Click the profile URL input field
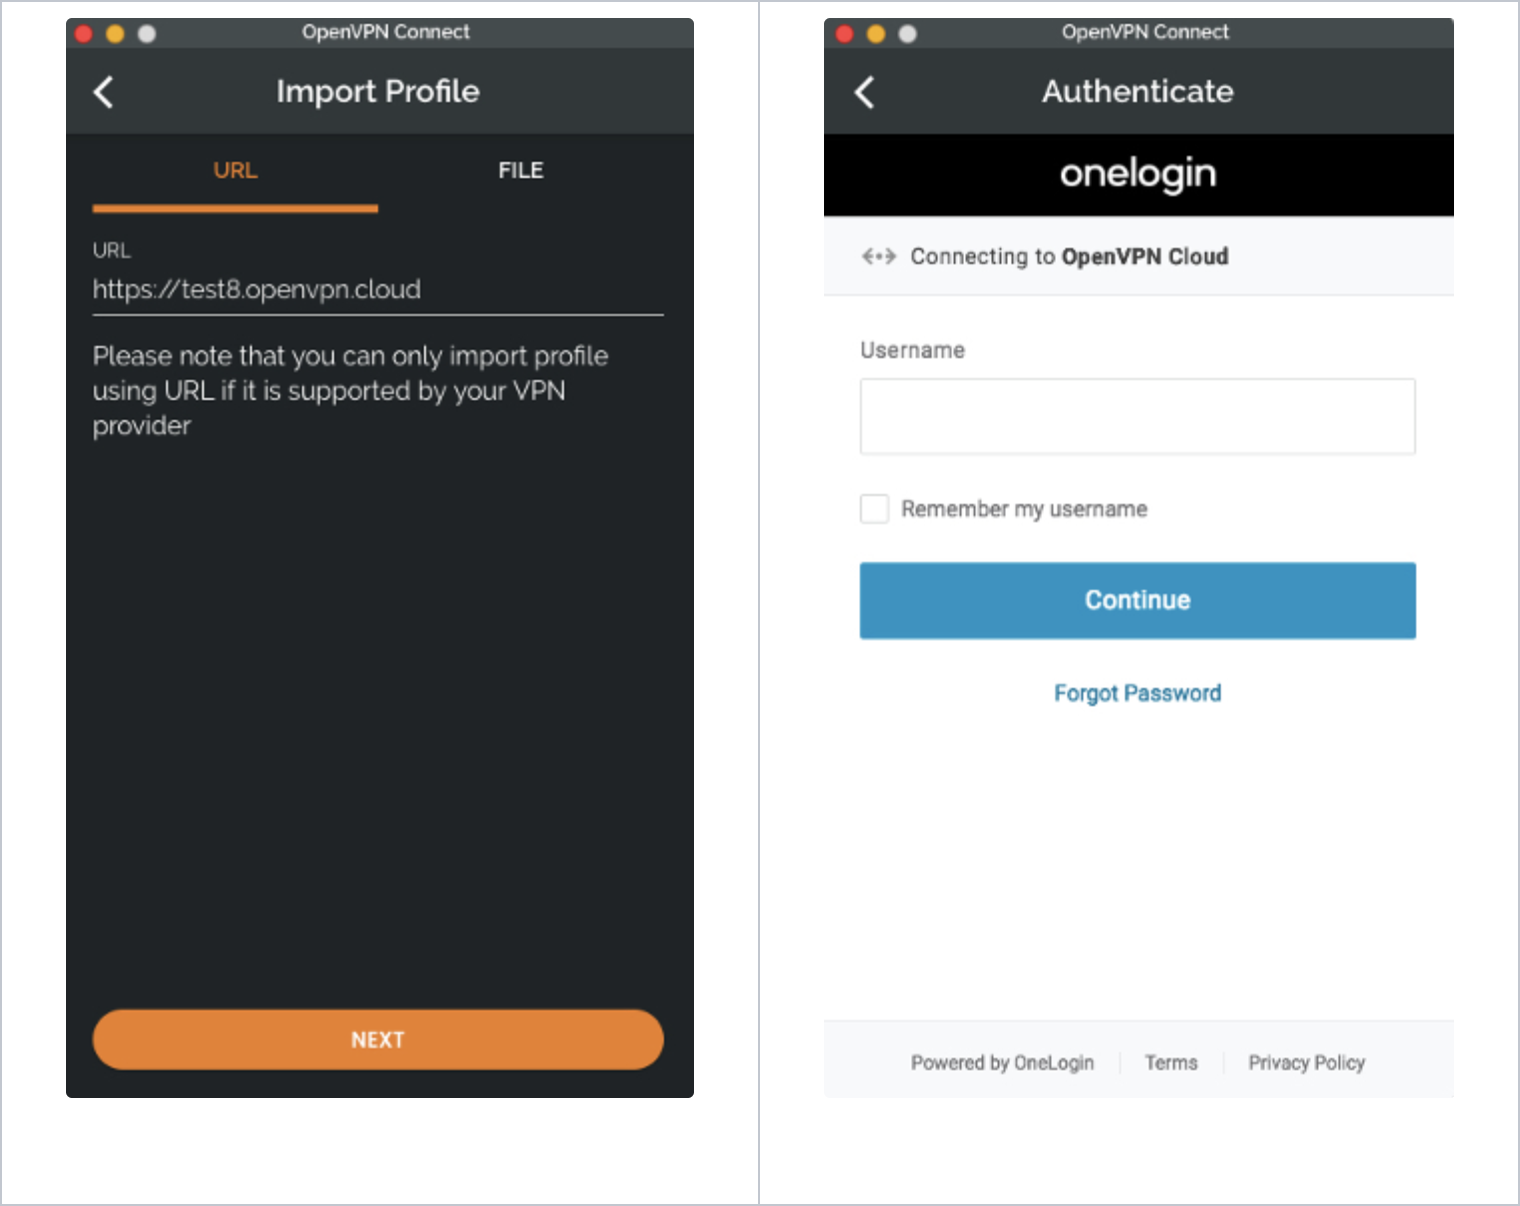Screen dimensions: 1520x1206 tap(377, 290)
